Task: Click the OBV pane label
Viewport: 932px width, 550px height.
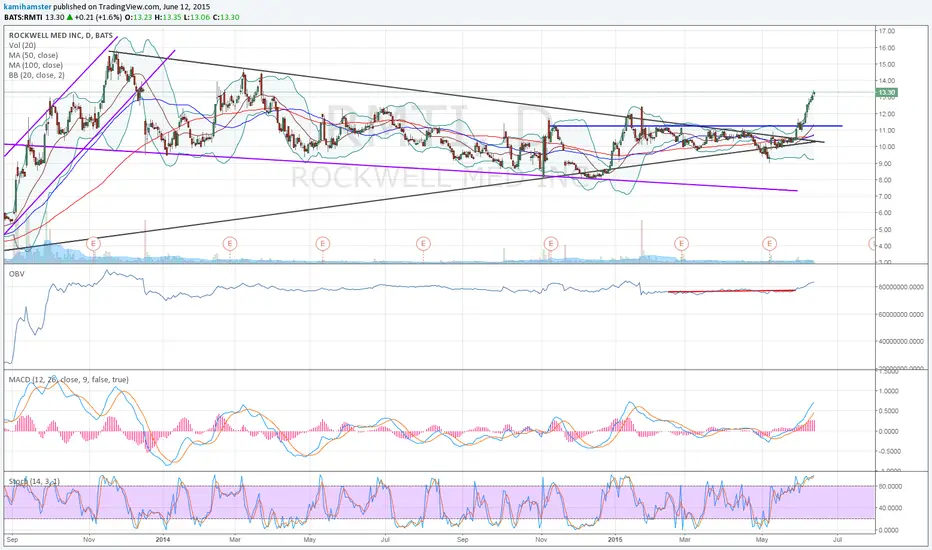Action: pos(16,274)
